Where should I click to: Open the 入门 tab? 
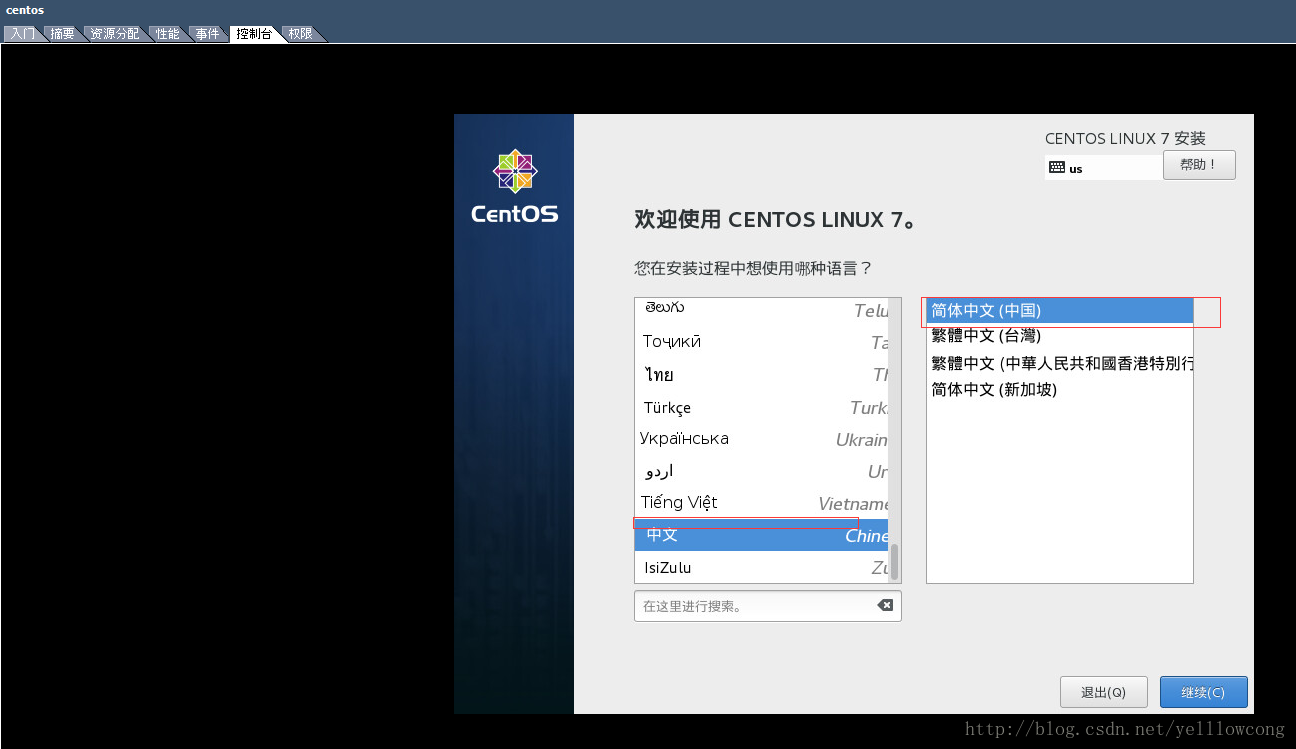click(x=22, y=34)
